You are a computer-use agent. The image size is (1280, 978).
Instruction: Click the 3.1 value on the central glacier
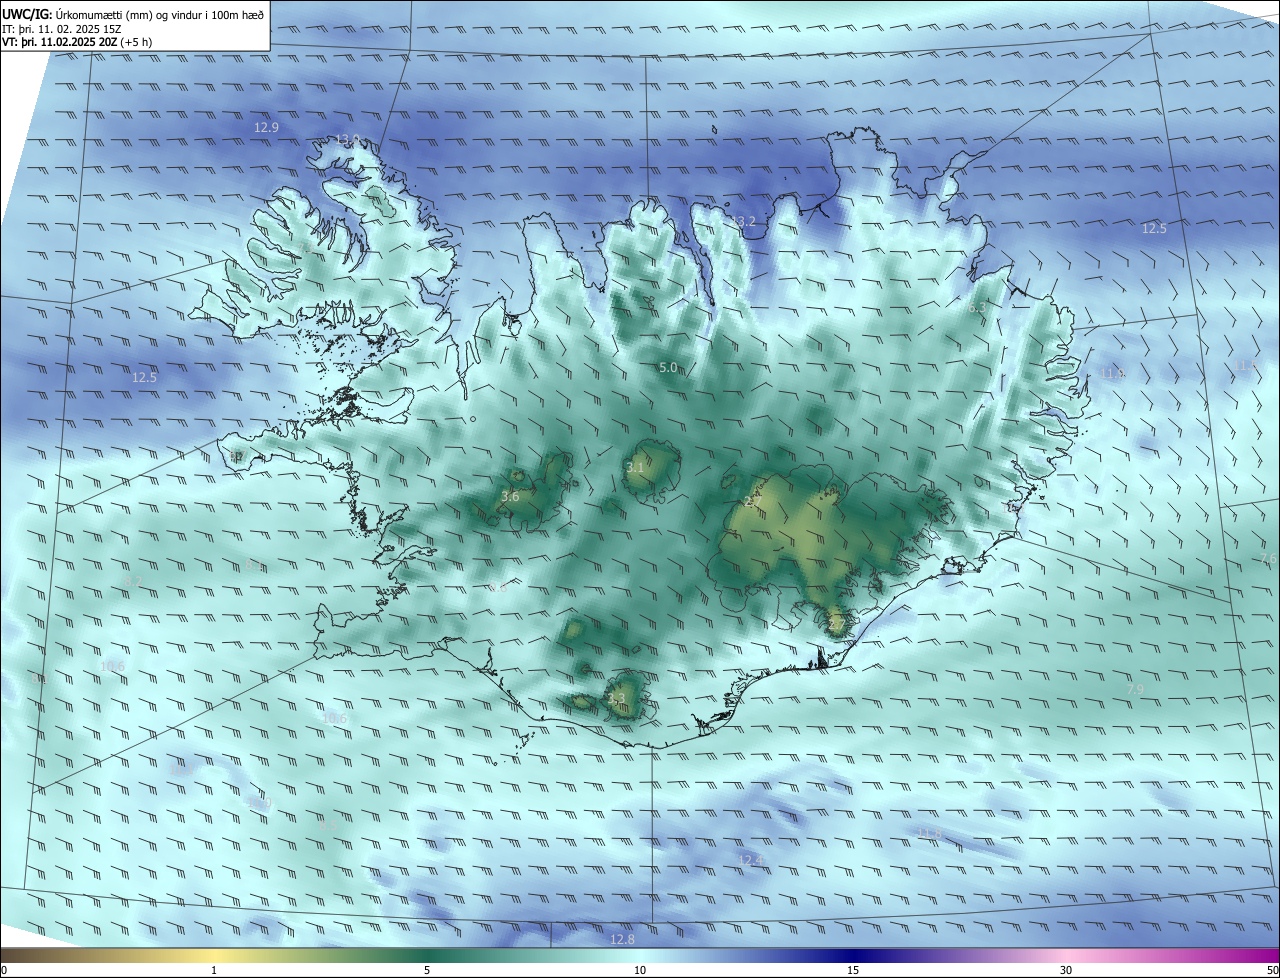coord(635,467)
